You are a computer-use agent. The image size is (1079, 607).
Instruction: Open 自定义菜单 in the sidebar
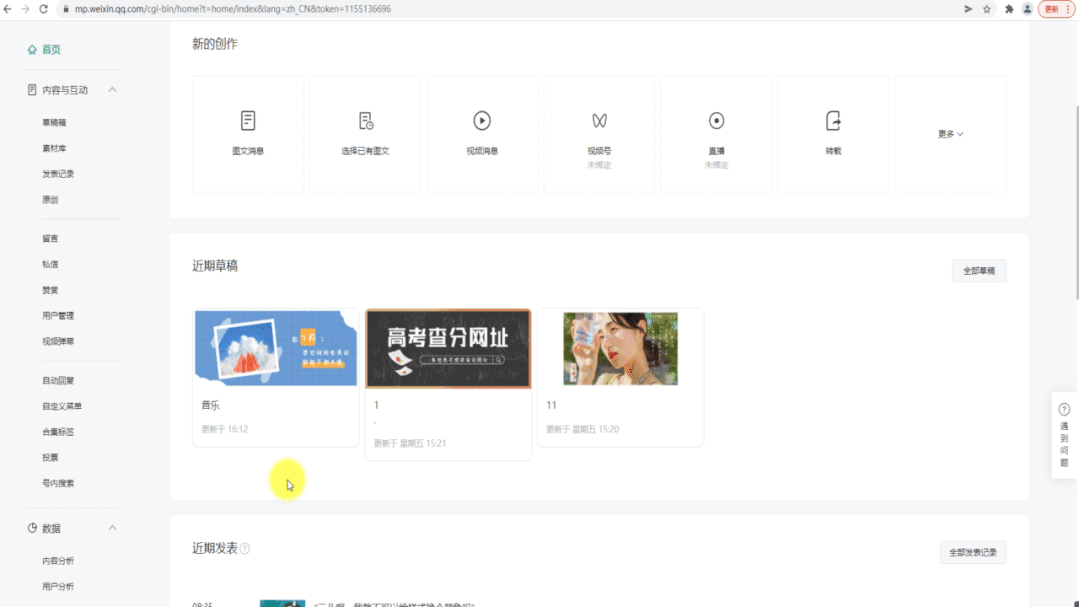coord(62,406)
